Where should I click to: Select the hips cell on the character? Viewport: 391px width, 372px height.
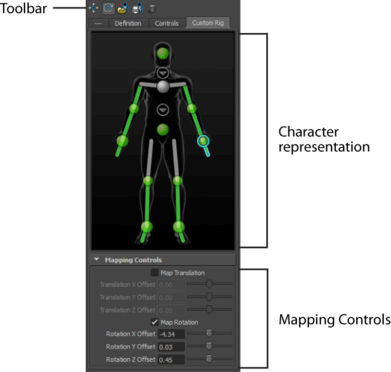163,130
